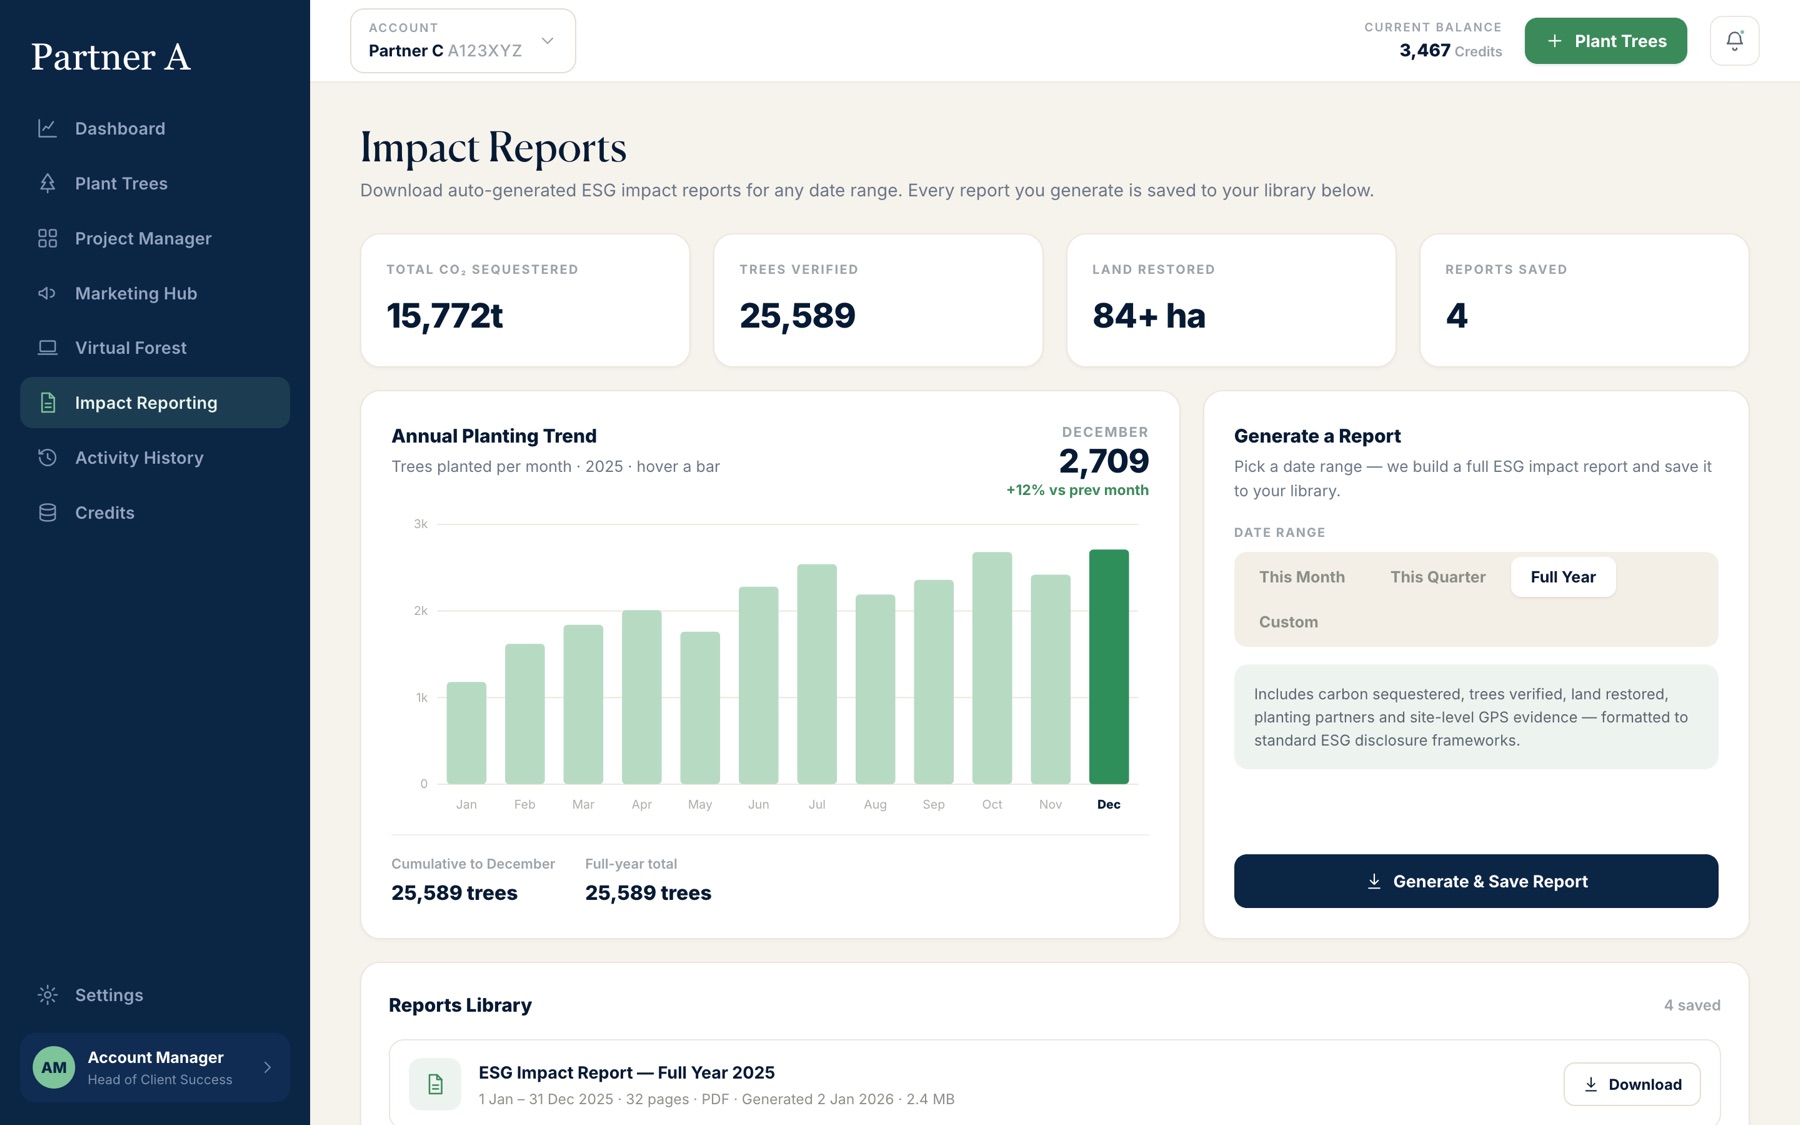Image resolution: width=1800 pixels, height=1125 pixels.
Task: Click the Partner A logo text
Action: (x=110, y=57)
